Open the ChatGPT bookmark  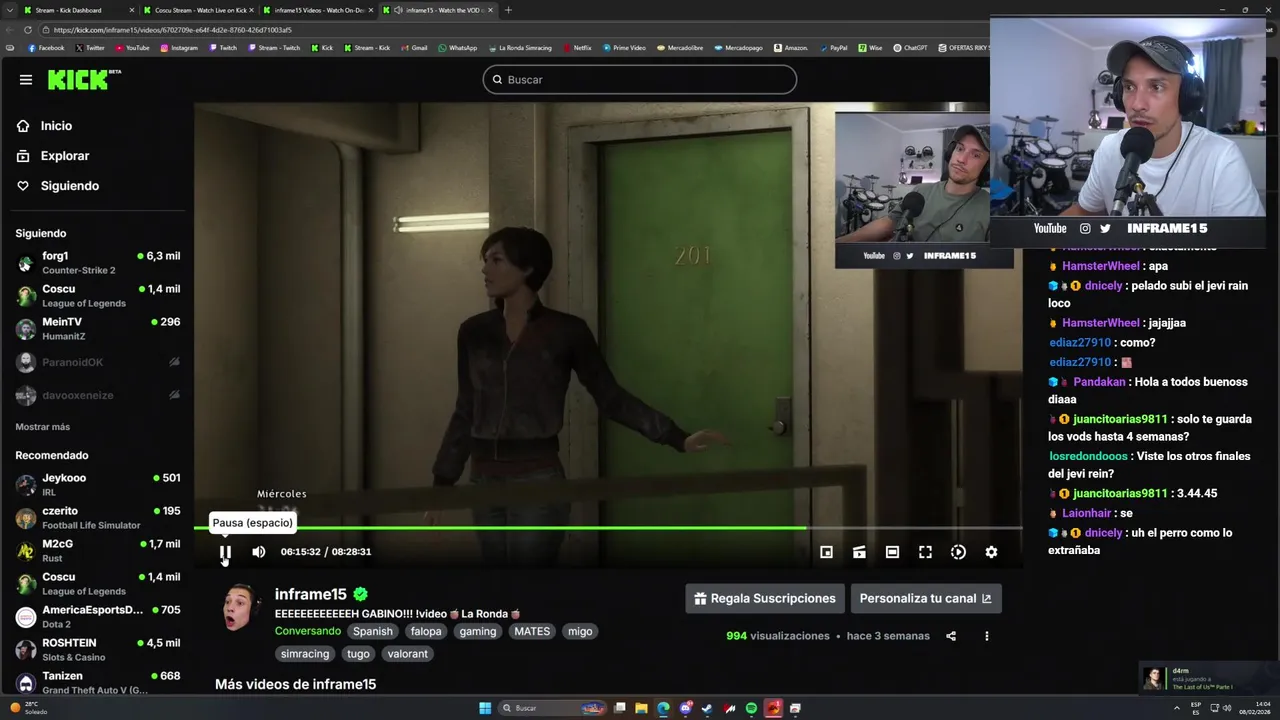tap(910, 48)
